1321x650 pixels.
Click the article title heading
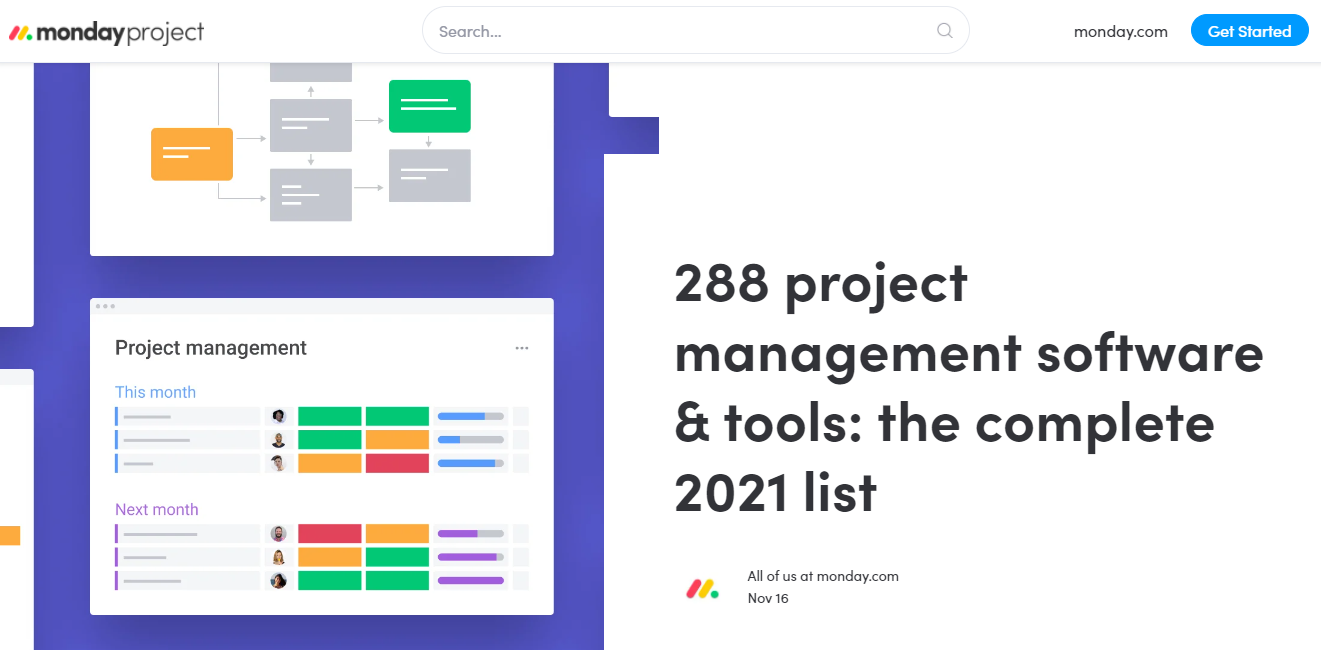click(968, 388)
